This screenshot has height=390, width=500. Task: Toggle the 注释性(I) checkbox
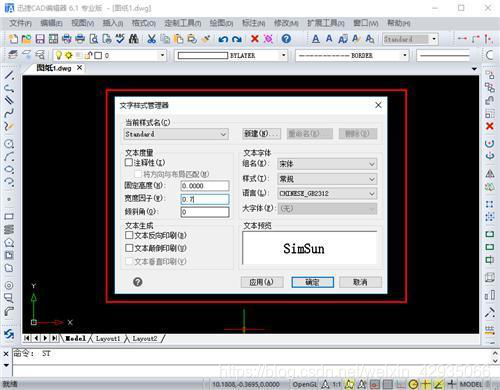point(129,163)
